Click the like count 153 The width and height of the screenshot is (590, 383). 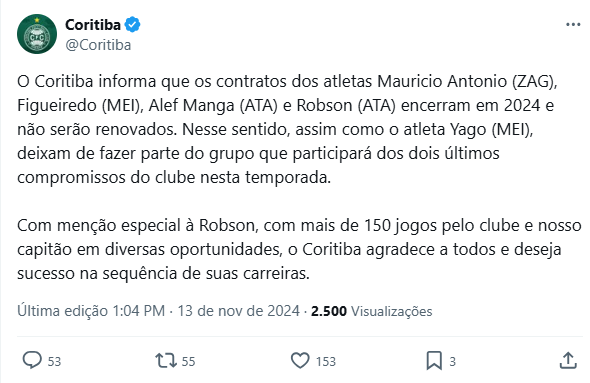coord(326,362)
